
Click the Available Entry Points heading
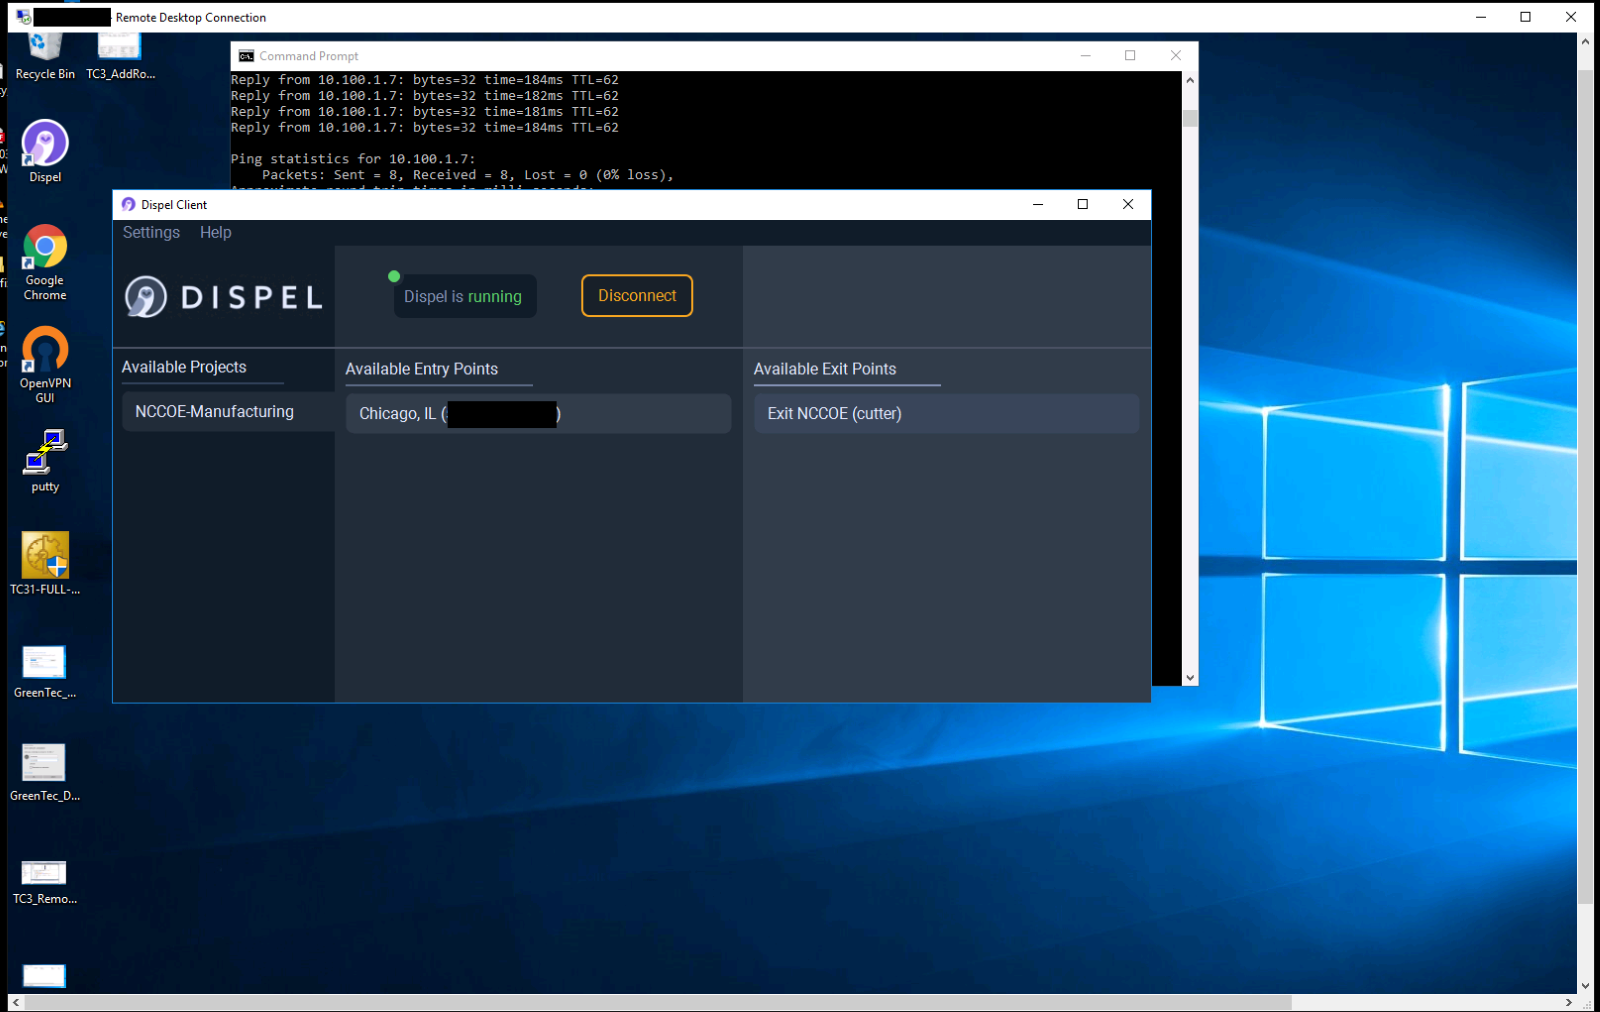point(422,369)
